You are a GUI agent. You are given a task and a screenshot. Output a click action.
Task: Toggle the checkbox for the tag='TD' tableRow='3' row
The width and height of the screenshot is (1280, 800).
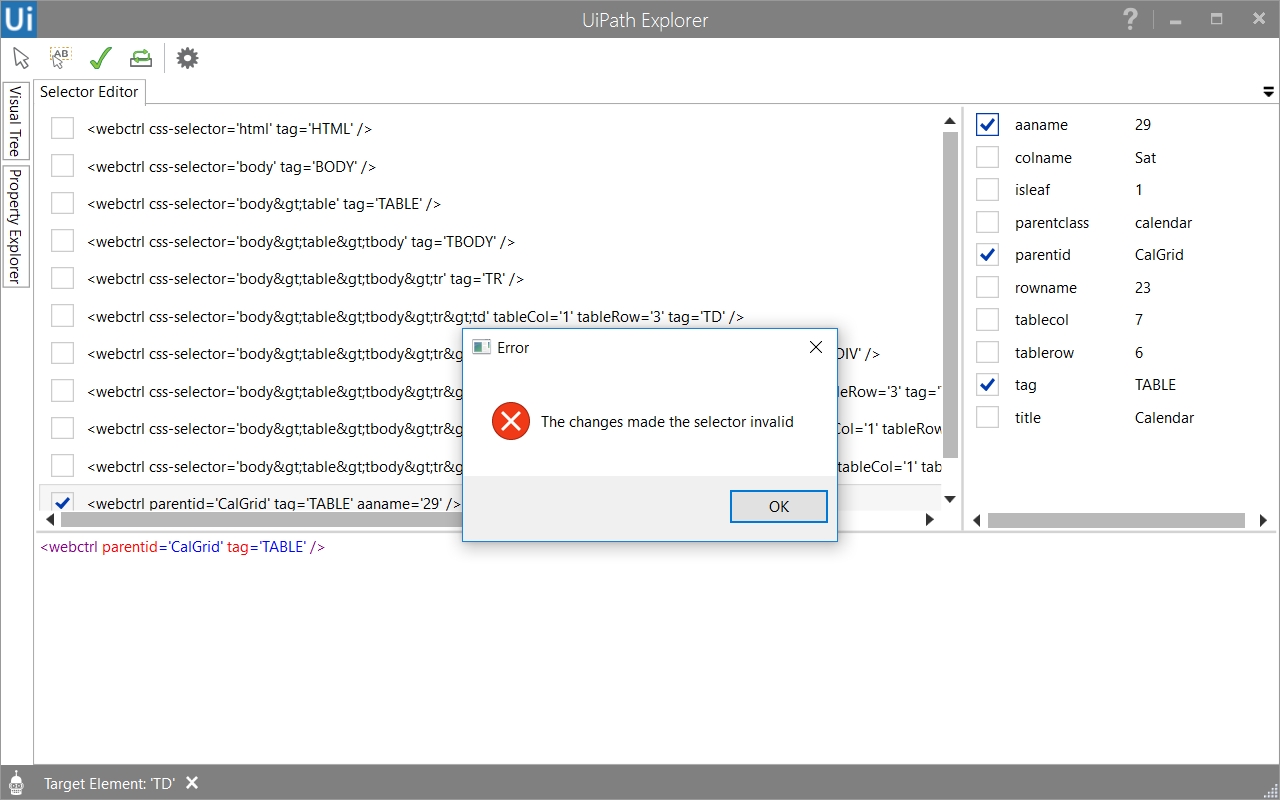tap(62, 316)
